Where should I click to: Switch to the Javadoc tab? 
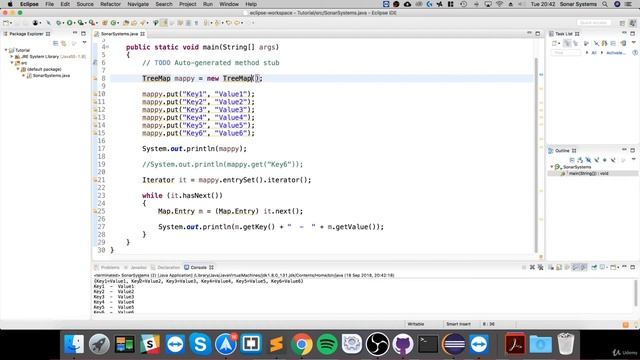point(136,267)
